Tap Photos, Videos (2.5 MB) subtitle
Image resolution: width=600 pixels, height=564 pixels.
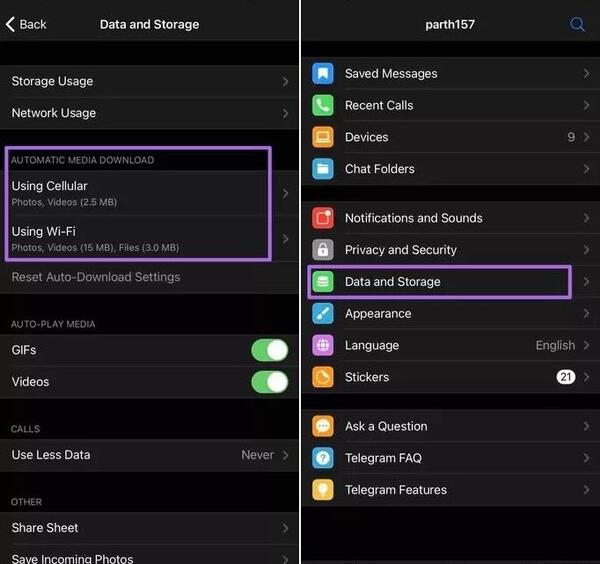[64, 202]
